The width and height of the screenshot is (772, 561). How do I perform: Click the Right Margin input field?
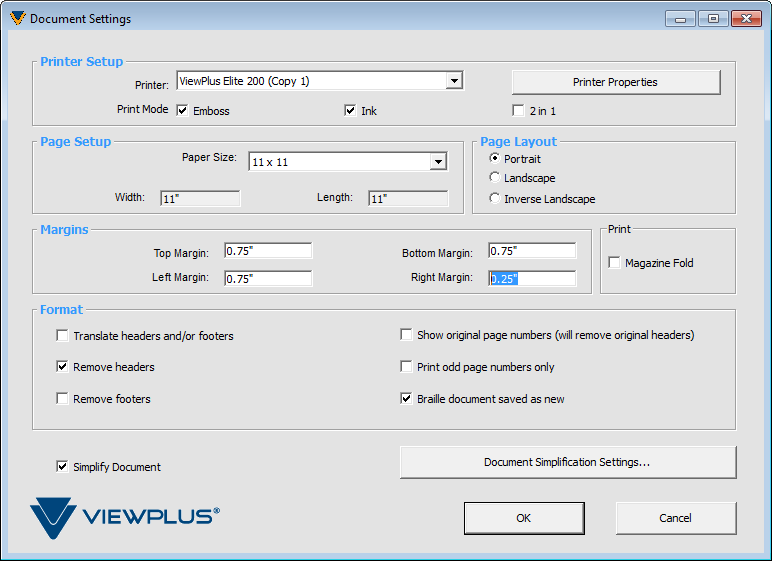pyautogui.click(x=532, y=279)
